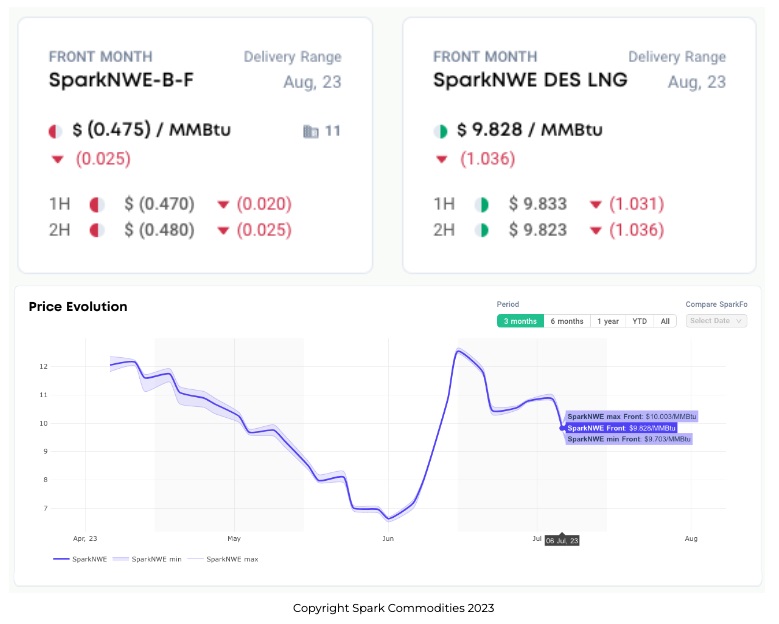Click down arrow beside (1.036) in 2H row of DES LNG
779x624 pixels.
[596, 231]
